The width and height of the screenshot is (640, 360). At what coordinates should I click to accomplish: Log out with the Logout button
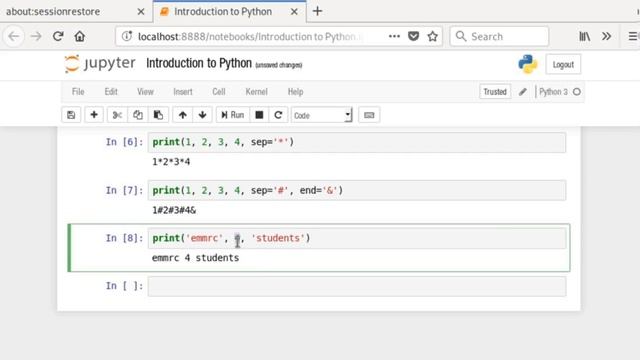563,64
